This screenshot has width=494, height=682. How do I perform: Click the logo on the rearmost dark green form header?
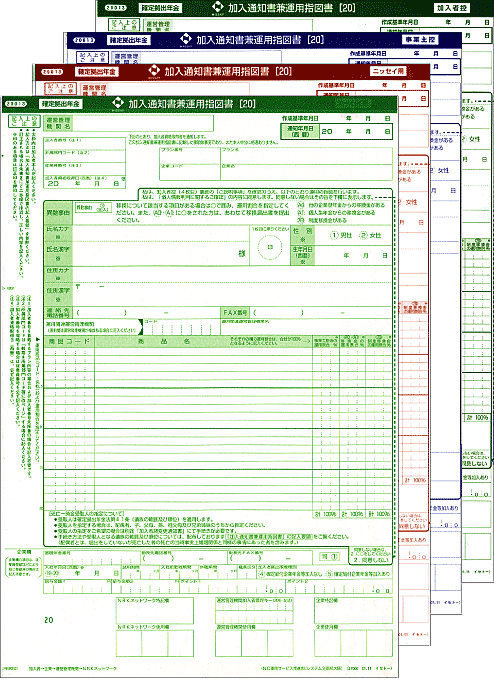218,7
